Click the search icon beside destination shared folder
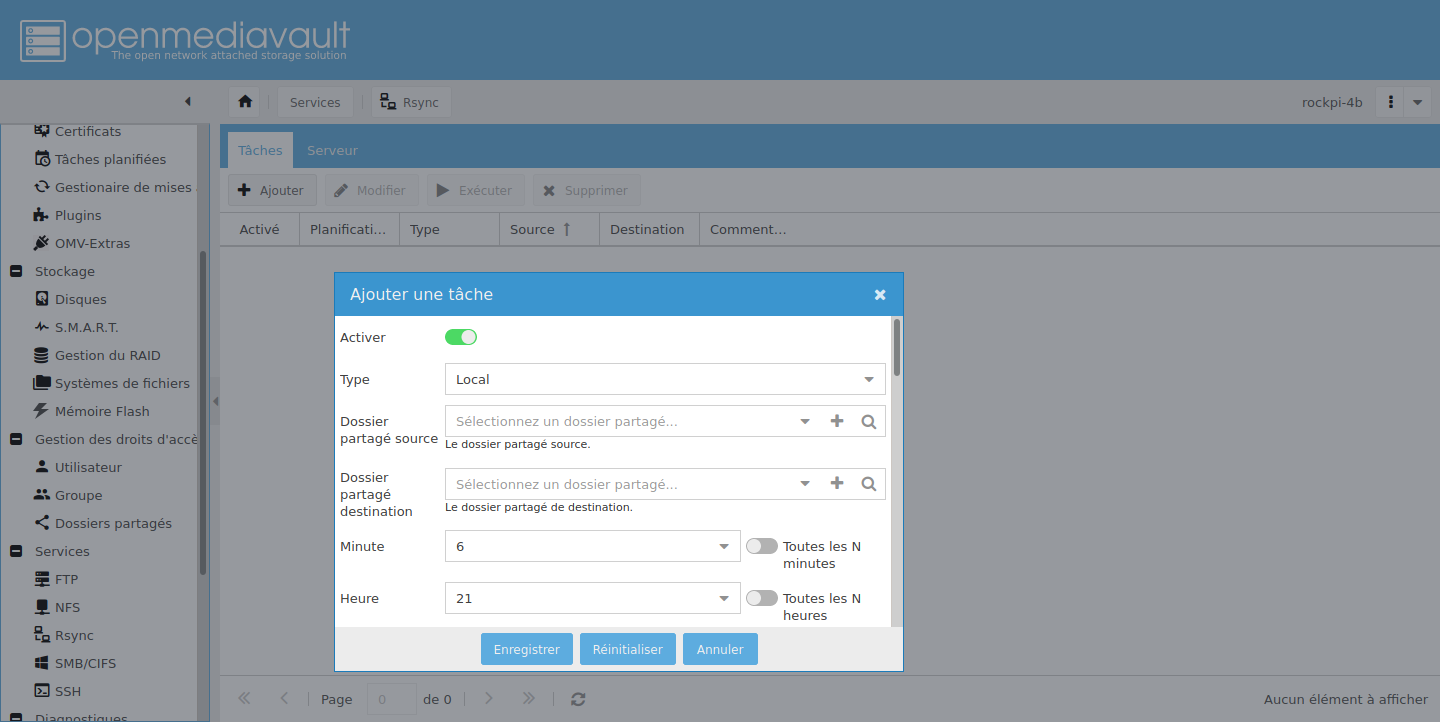 [869, 484]
